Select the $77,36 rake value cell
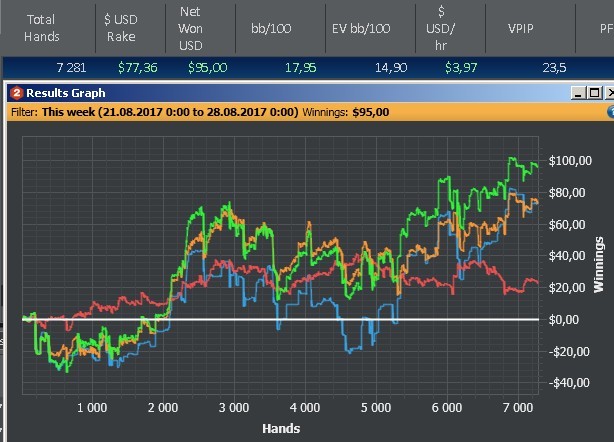 (137, 68)
